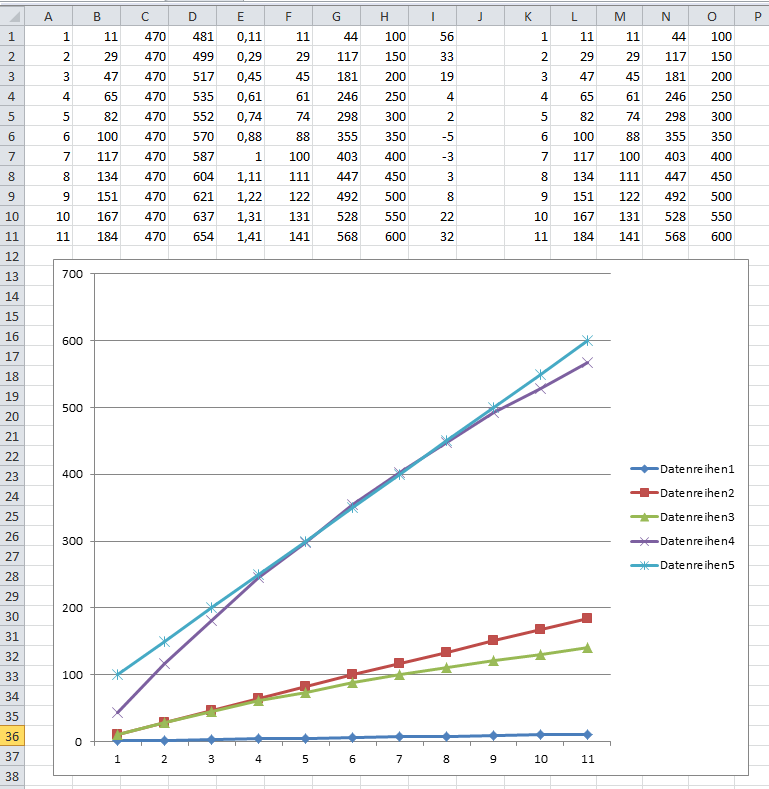Select row 1 header
769x789 pixels.
[12, 36]
